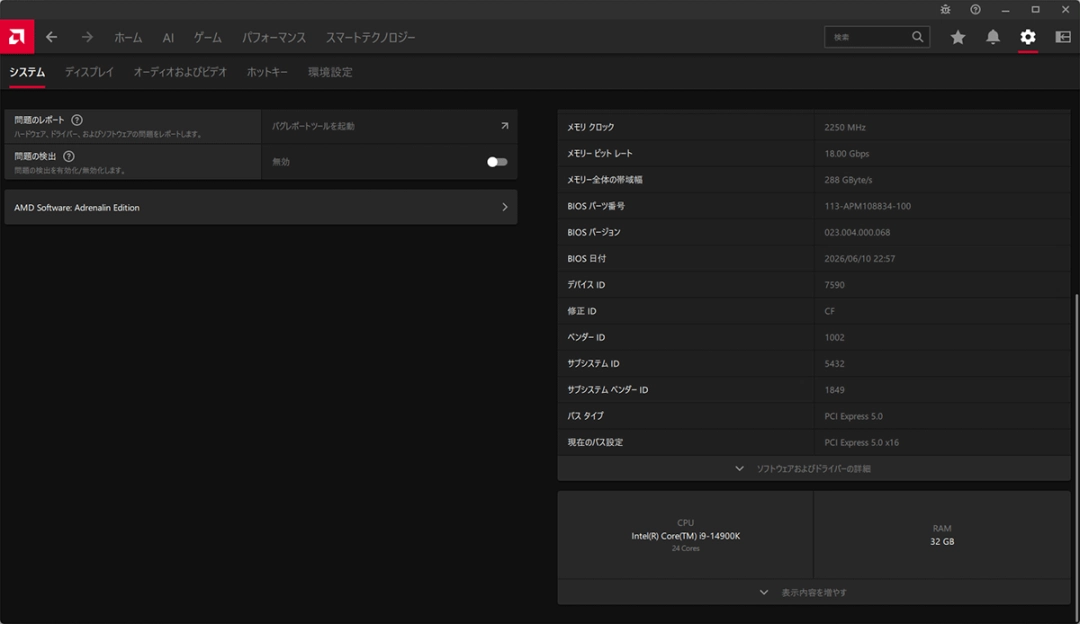Screen dimensions: 1080x624
Task: Open the スマートテクノロジー menu
Action: point(370,37)
